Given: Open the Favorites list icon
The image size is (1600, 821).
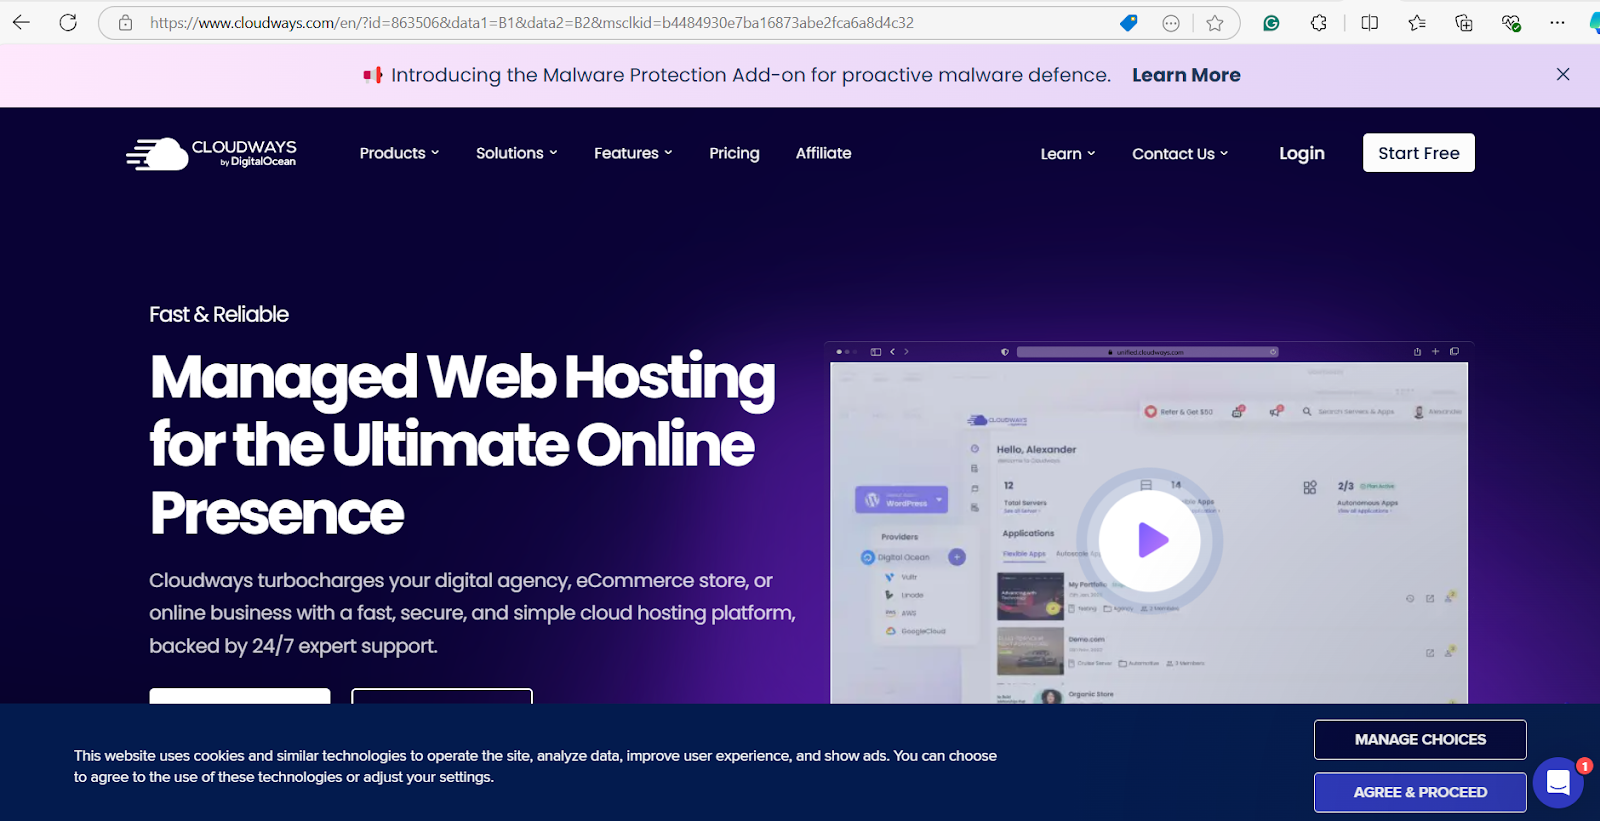Looking at the screenshot, I should coord(1417,22).
